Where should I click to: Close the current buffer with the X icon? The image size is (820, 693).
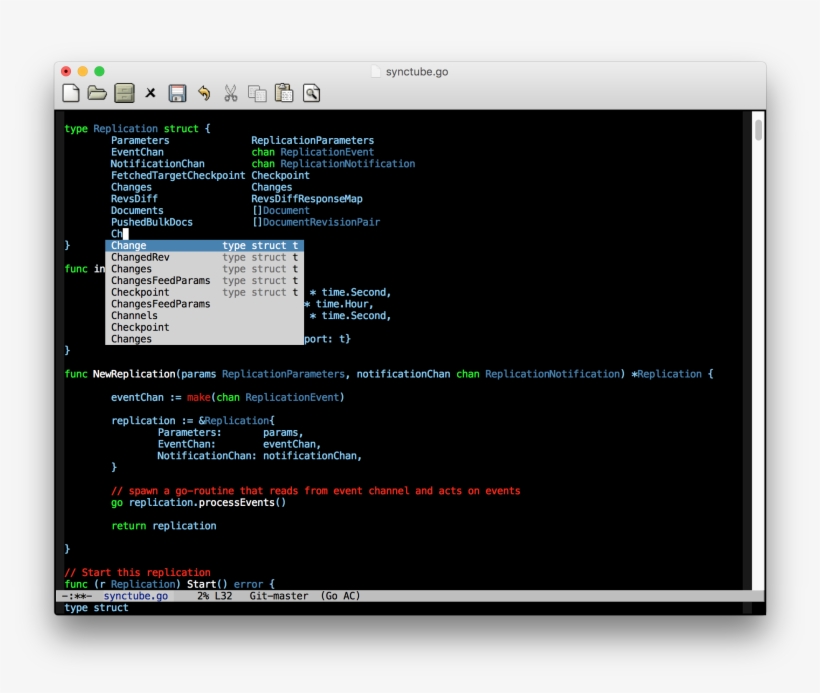pos(150,93)
